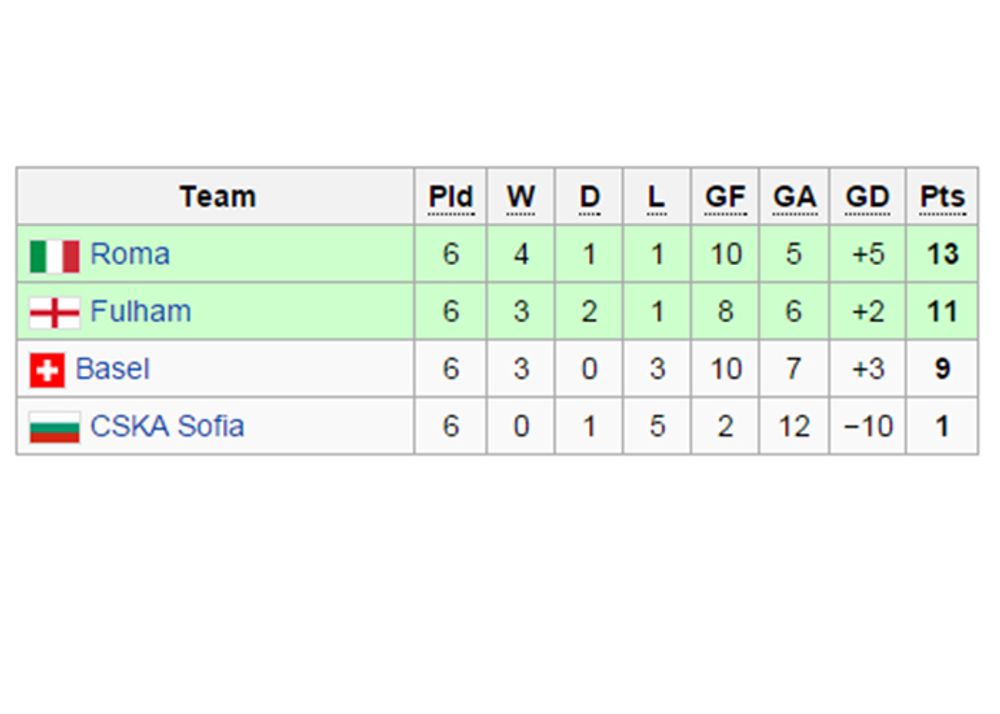Click the Italy flag icon beside Roma
Screen dimensions: 1000x714
coord(55,256)
